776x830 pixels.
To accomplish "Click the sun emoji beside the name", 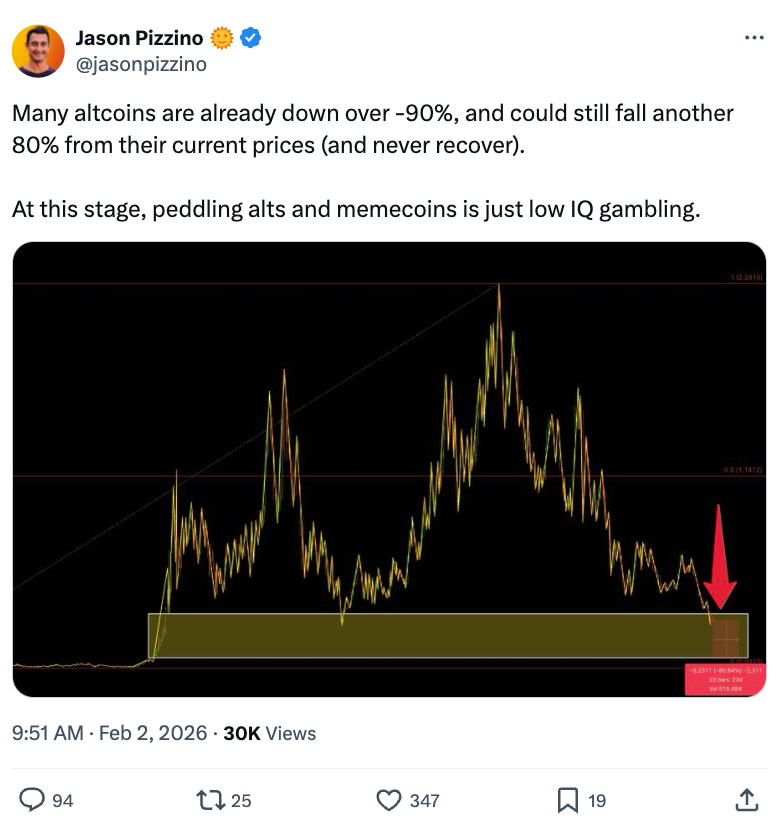I will (222, 39).
